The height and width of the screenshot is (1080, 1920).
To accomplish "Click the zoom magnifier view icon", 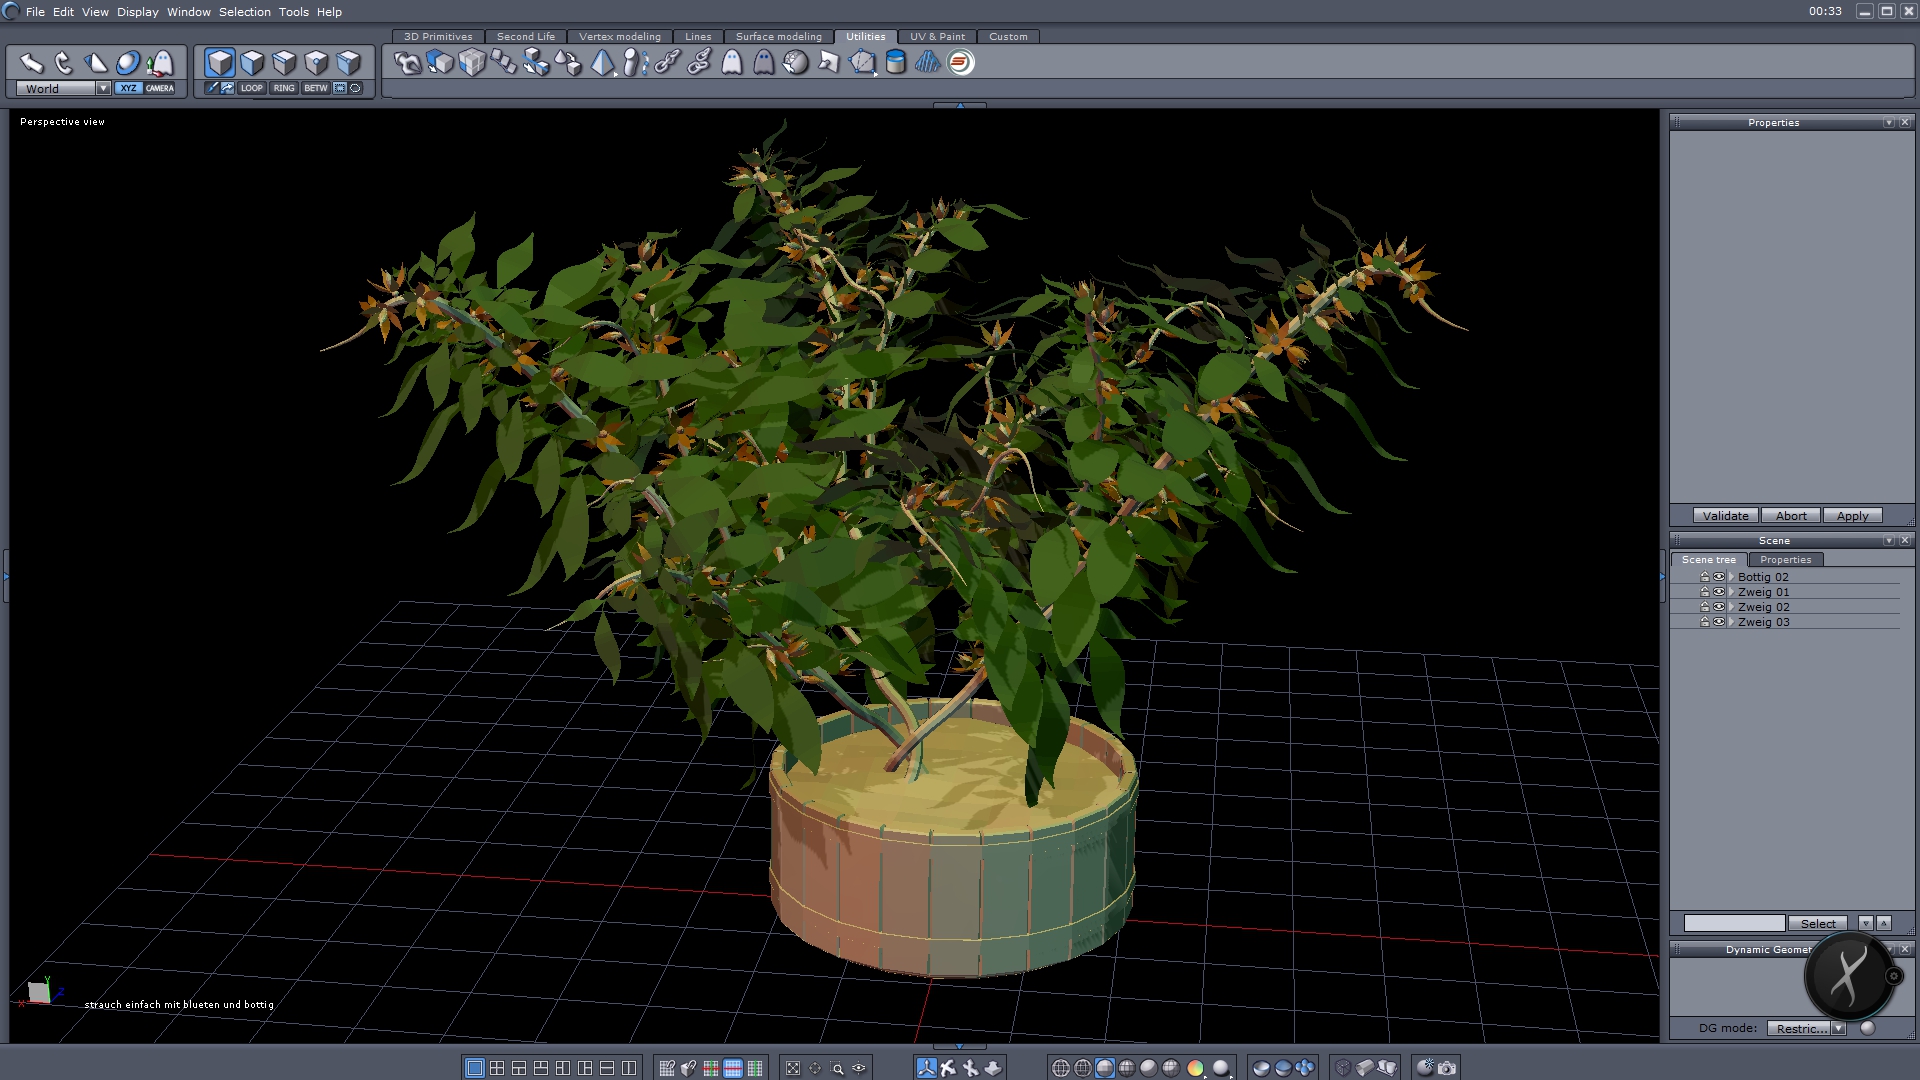I will [x=838, y=1068].
